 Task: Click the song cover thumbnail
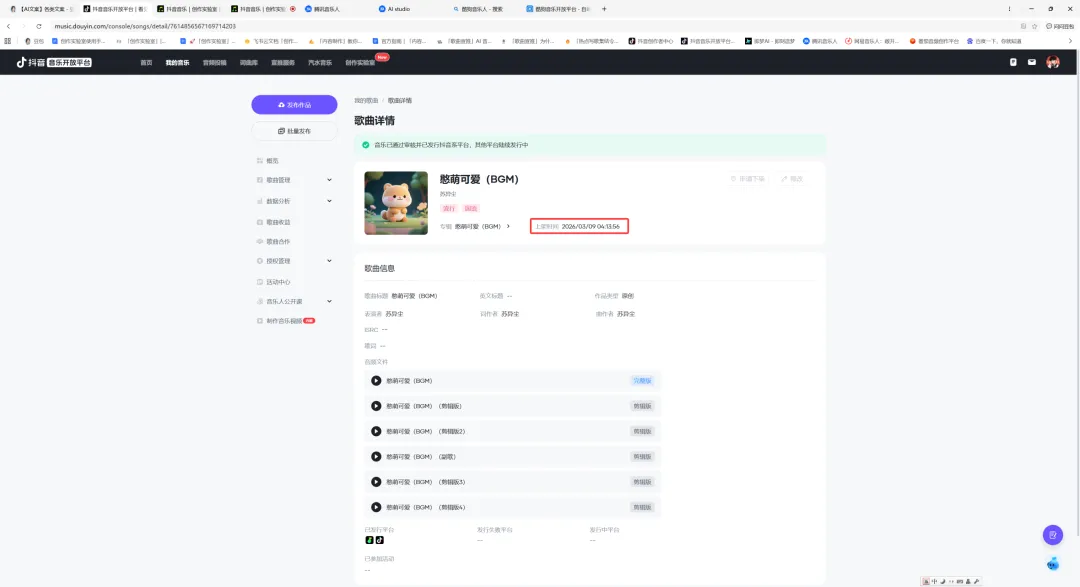tap(395, 202)
